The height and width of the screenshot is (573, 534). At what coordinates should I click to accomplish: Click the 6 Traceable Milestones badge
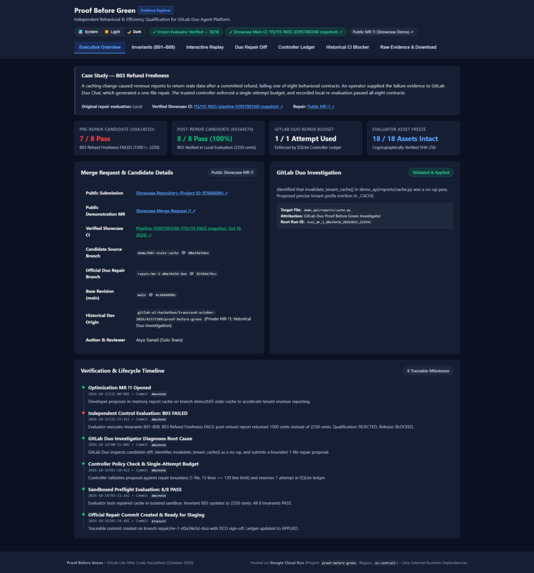(428, 371)
